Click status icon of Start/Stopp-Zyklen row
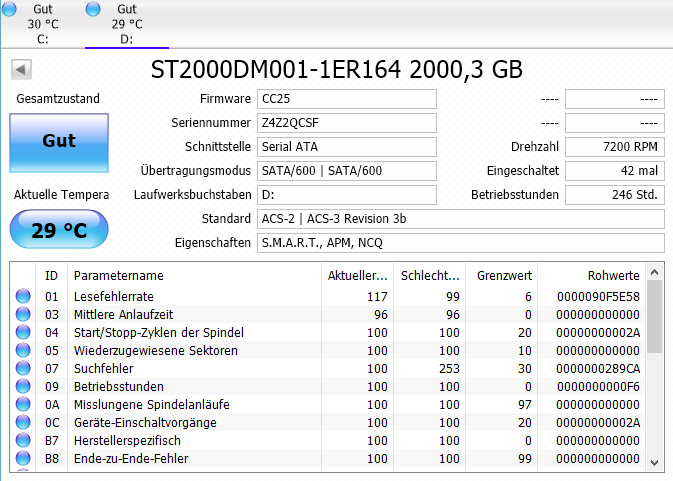The width and height of the screenshot is (673, 481). point(23,332)
